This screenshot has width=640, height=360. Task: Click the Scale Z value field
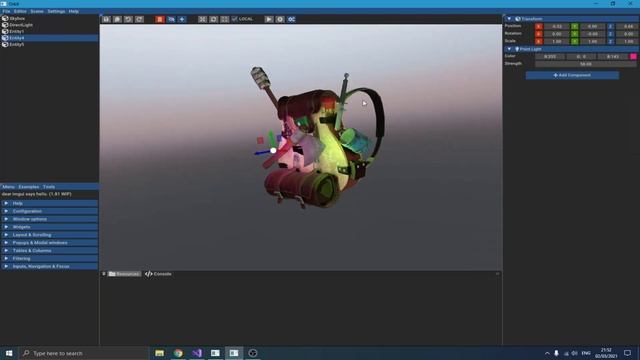tap(627, 42)
